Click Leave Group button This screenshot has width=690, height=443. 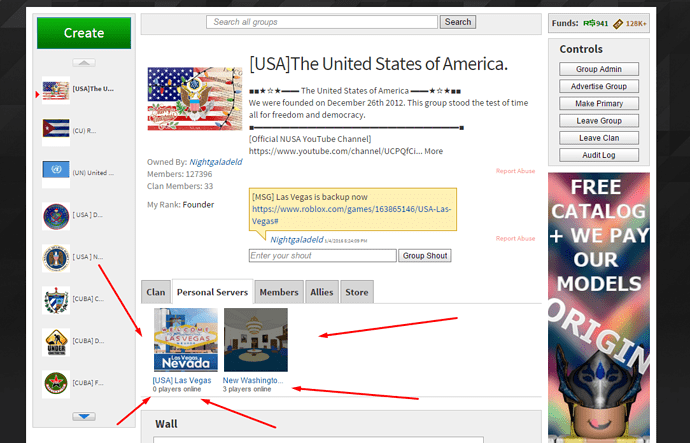click(x=599, y=121)
